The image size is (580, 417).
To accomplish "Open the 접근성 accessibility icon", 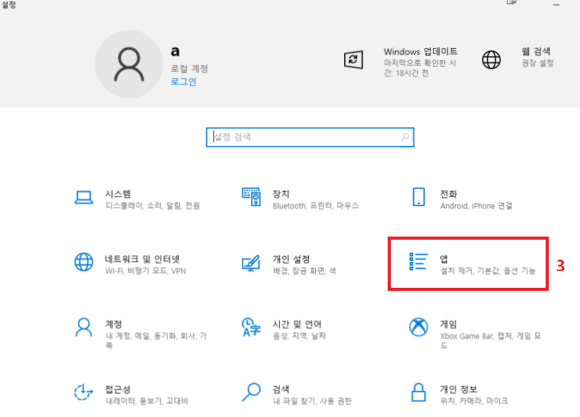I will (x=83, y=392).
